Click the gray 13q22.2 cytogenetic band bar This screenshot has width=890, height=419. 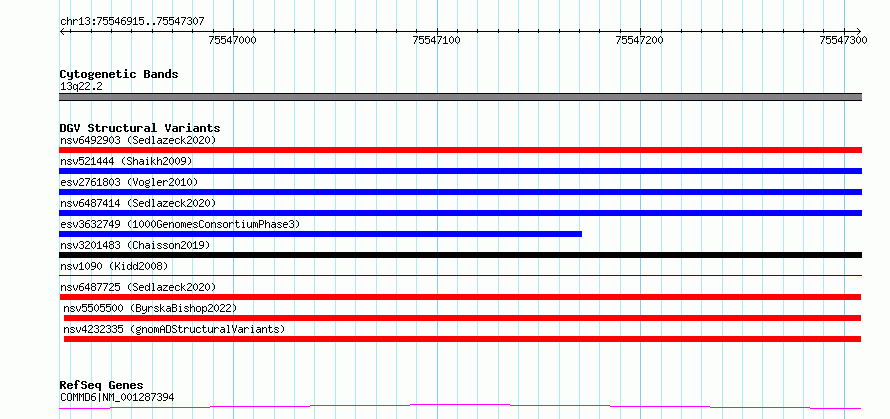(x=460, y=97)
